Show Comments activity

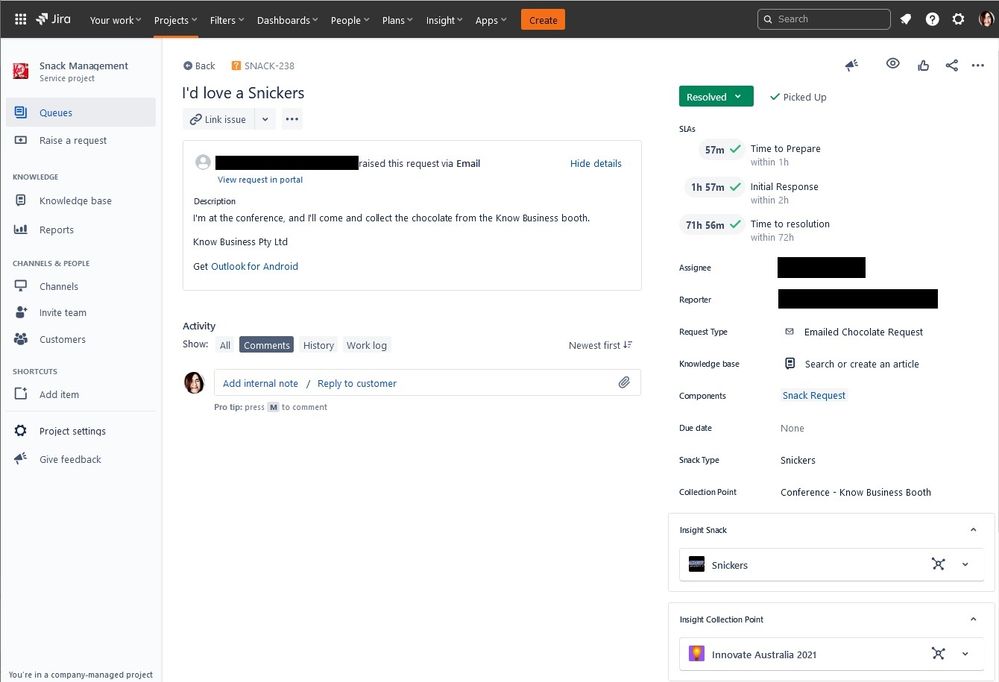point(266,345)
